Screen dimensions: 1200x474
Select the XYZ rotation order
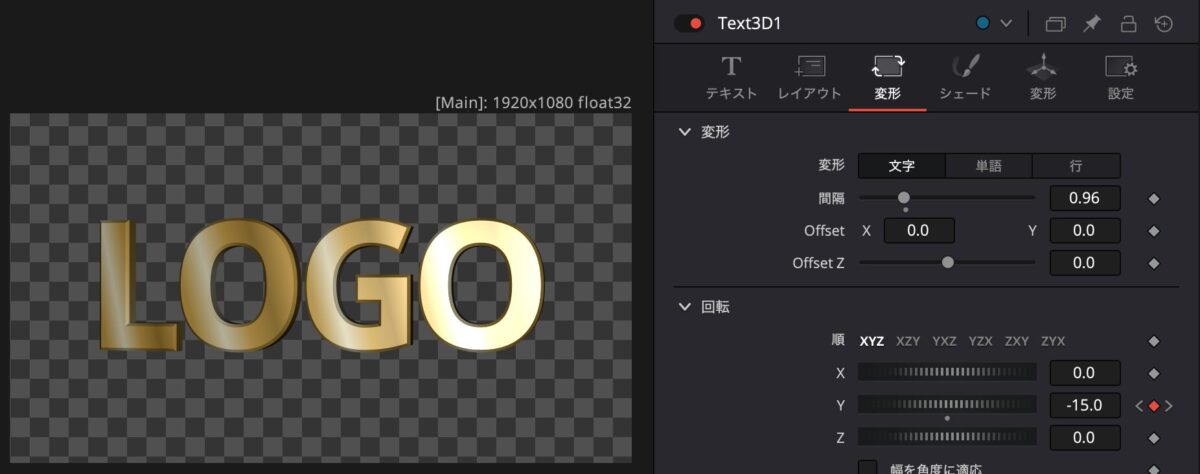(872, 341)
